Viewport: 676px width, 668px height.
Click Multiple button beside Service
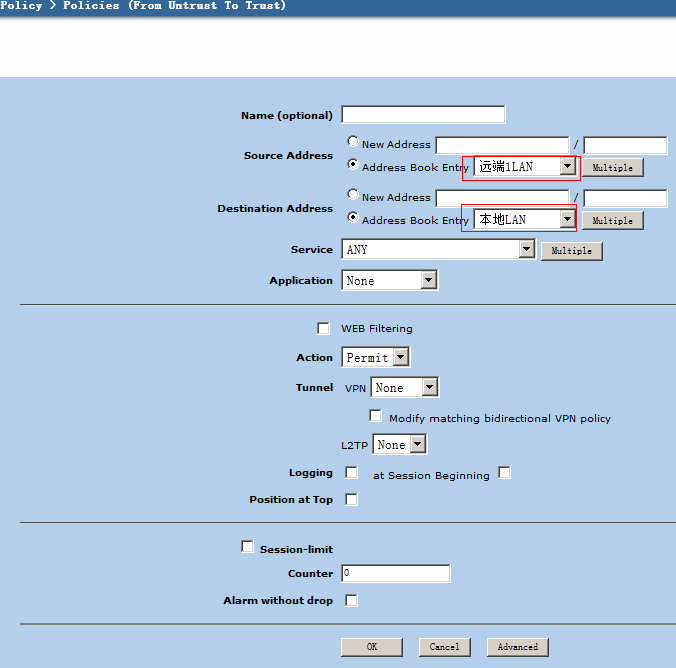571,251
